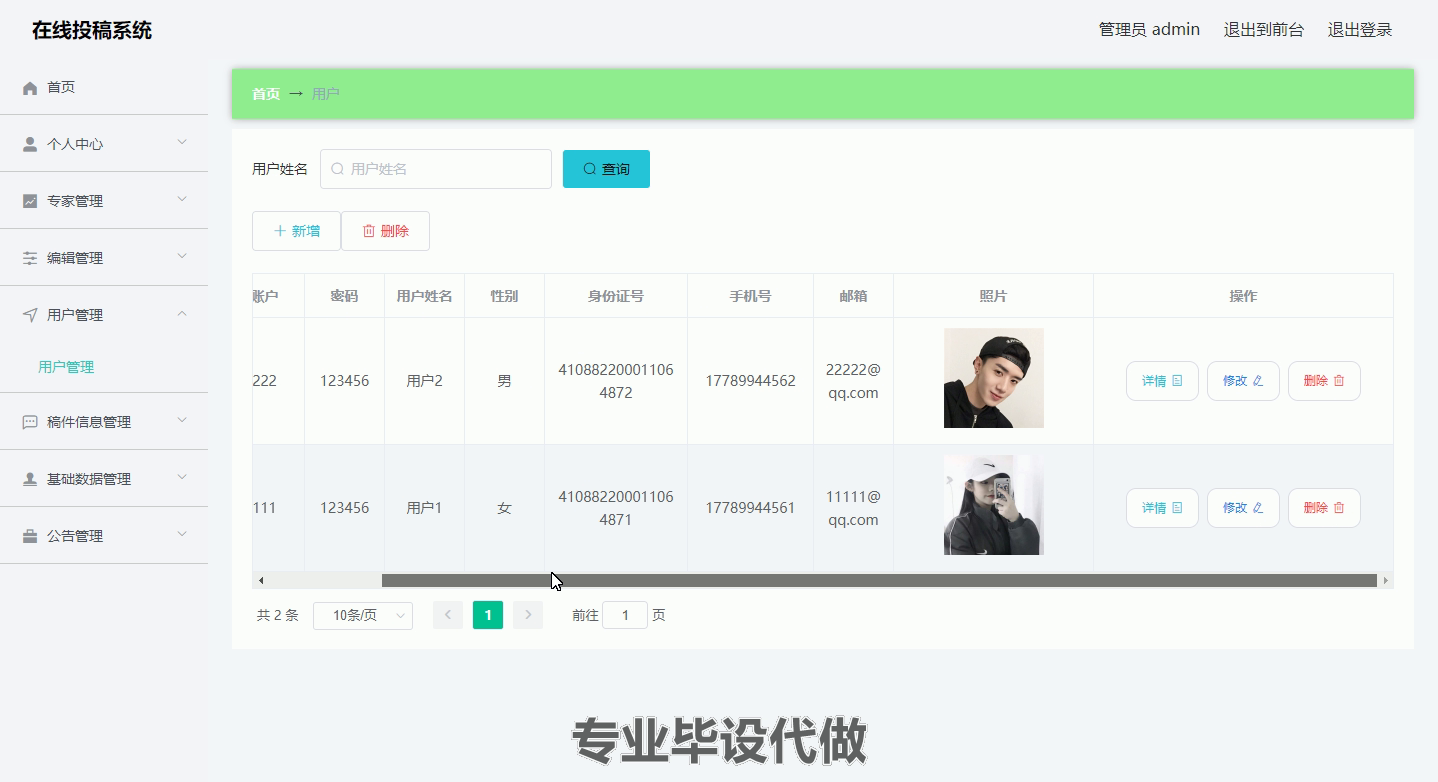Click the 查询 search button

coord(606,169)
